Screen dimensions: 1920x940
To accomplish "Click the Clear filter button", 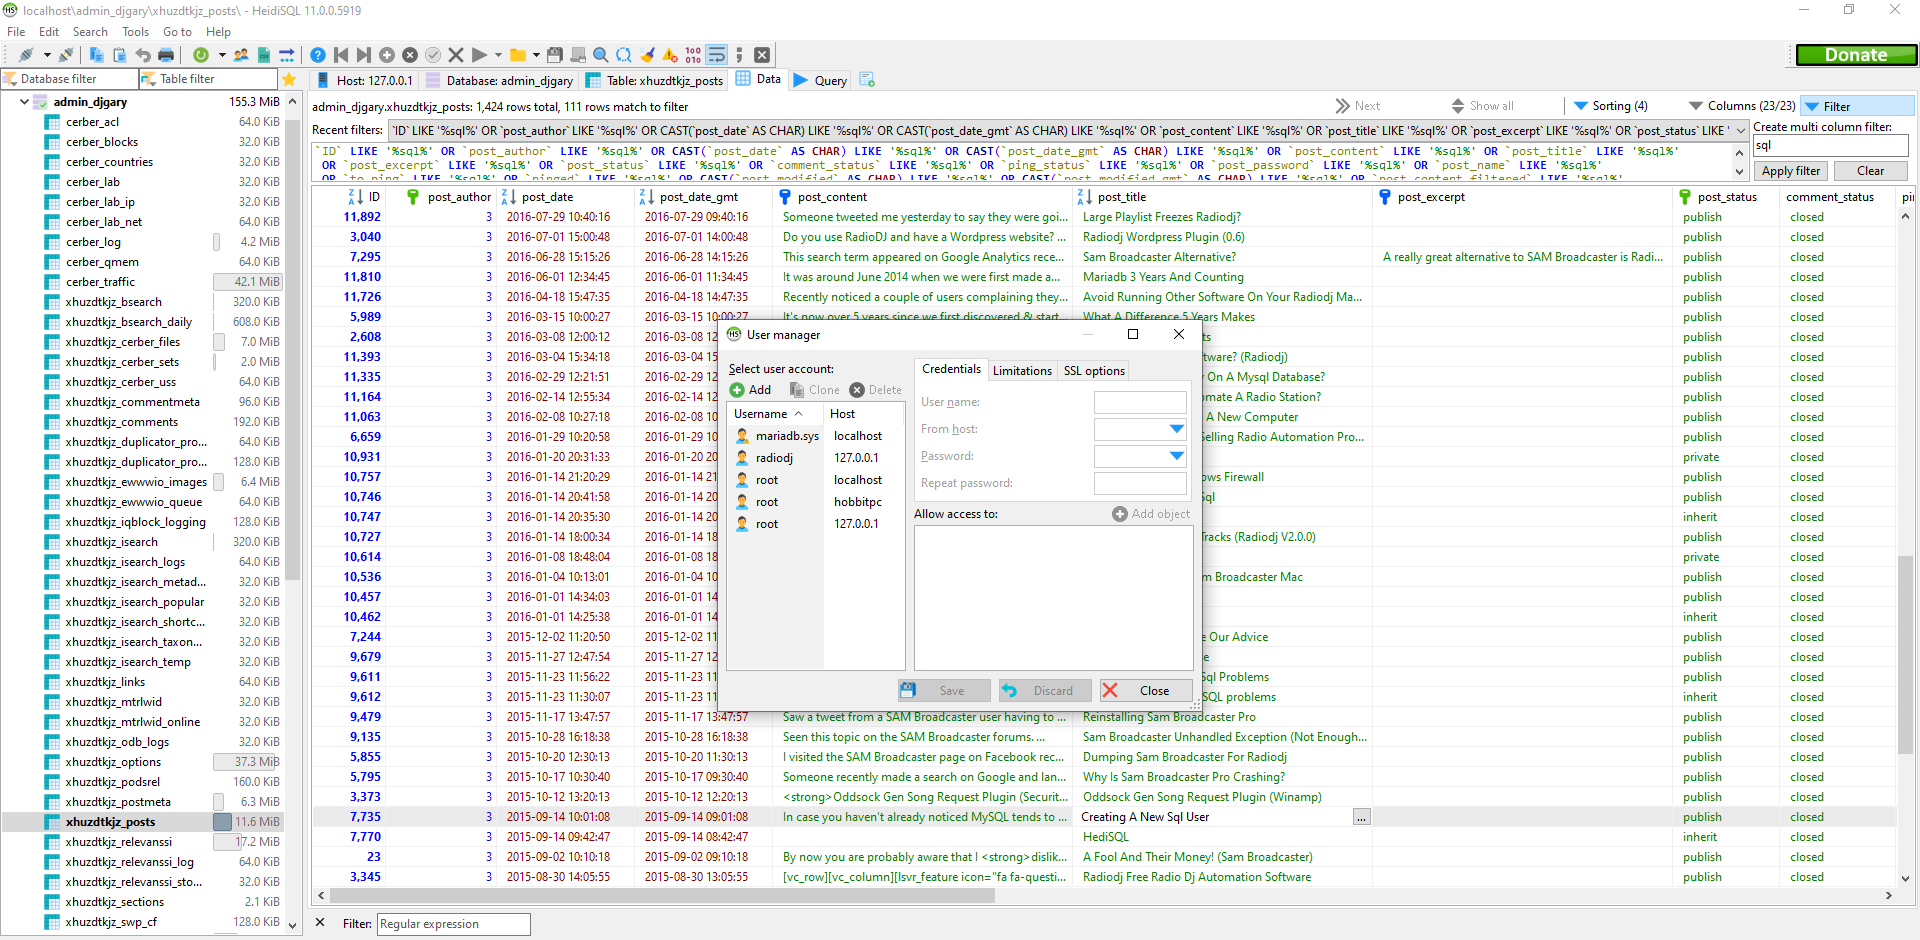I will pyautogui.click(x=1870, y=171).
